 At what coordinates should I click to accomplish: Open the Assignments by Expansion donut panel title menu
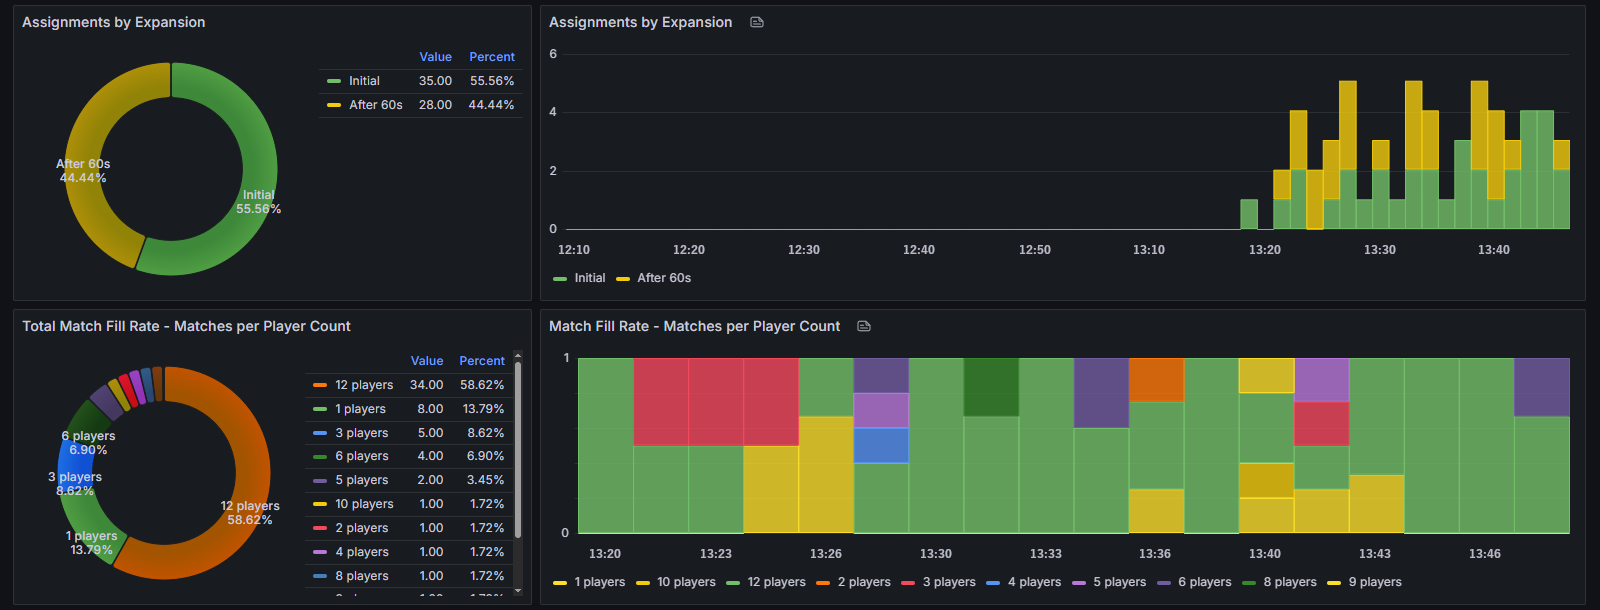click(x=113, y=22)
